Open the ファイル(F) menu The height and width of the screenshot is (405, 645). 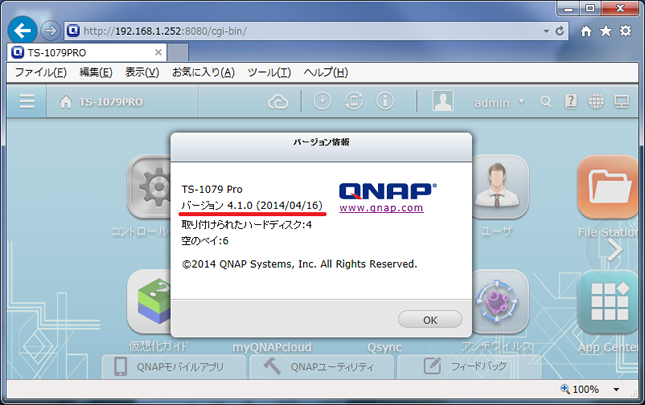41,72
